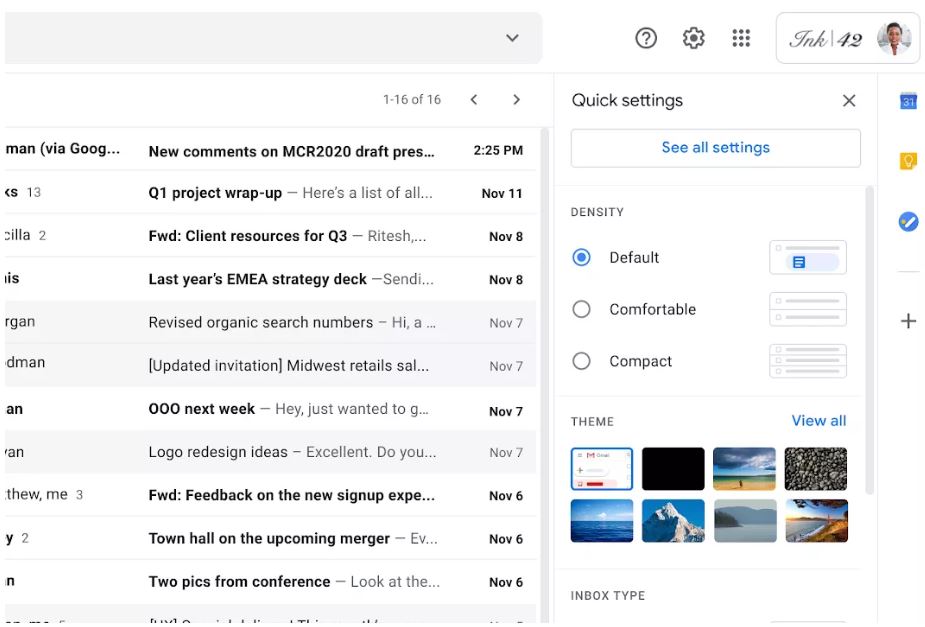The width and height of the screenshot is (925, 627).
Task: Select the Comfortable density radio button
Action: click(582, 309)
